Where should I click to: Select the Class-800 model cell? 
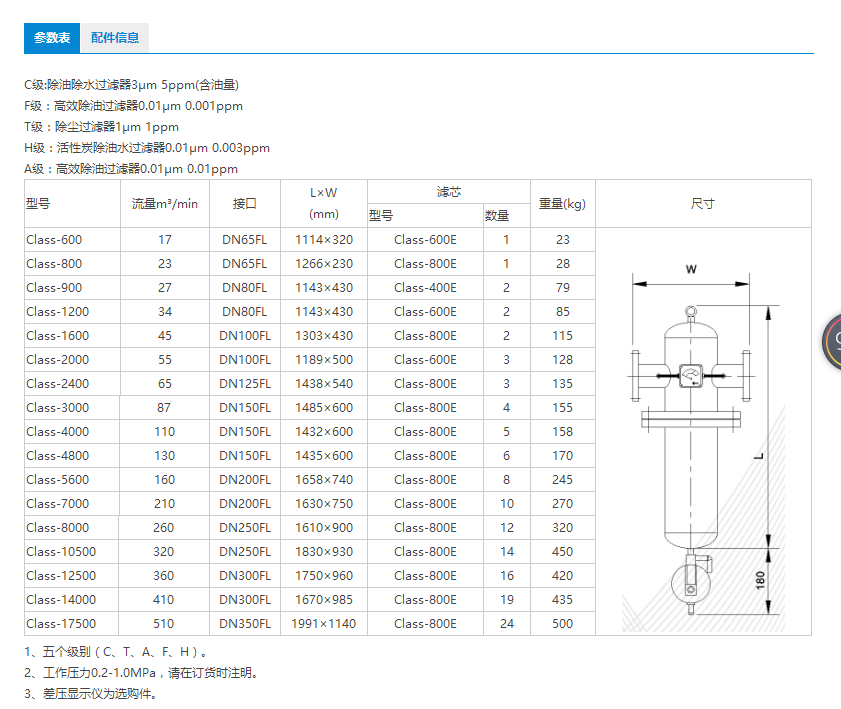(x=72, y=264)
